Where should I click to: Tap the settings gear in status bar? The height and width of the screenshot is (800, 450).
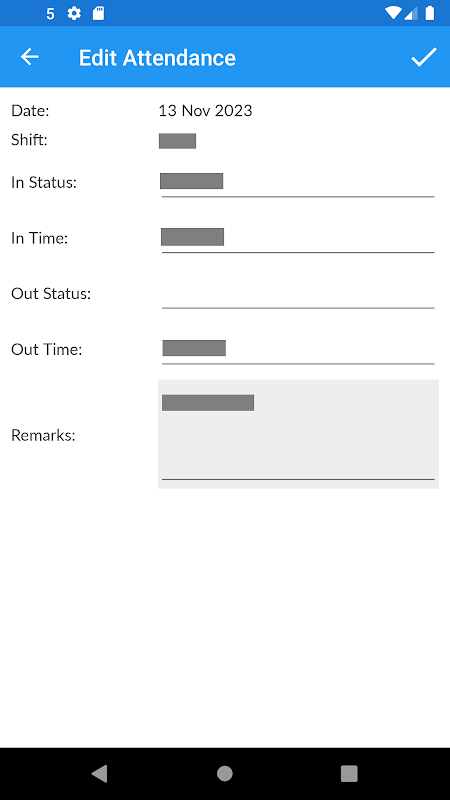click(74, 13)
